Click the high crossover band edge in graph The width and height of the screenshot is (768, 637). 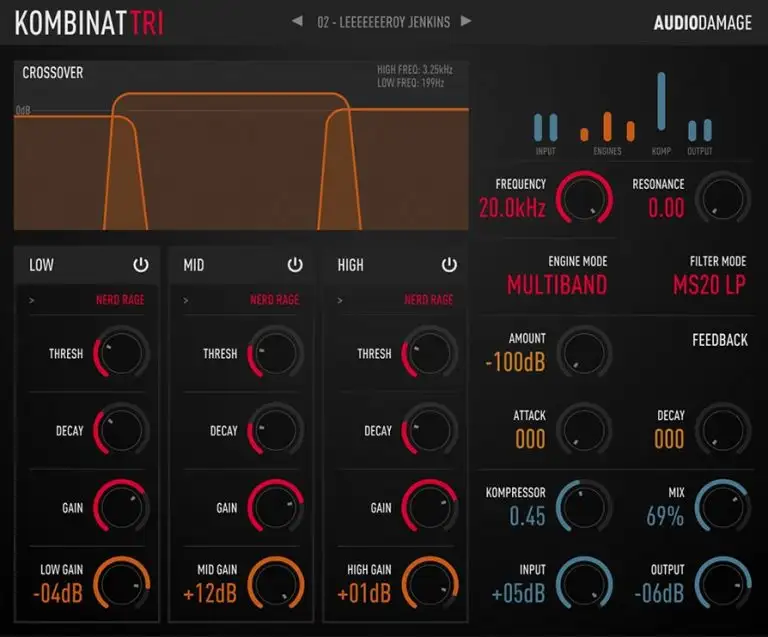339,169
